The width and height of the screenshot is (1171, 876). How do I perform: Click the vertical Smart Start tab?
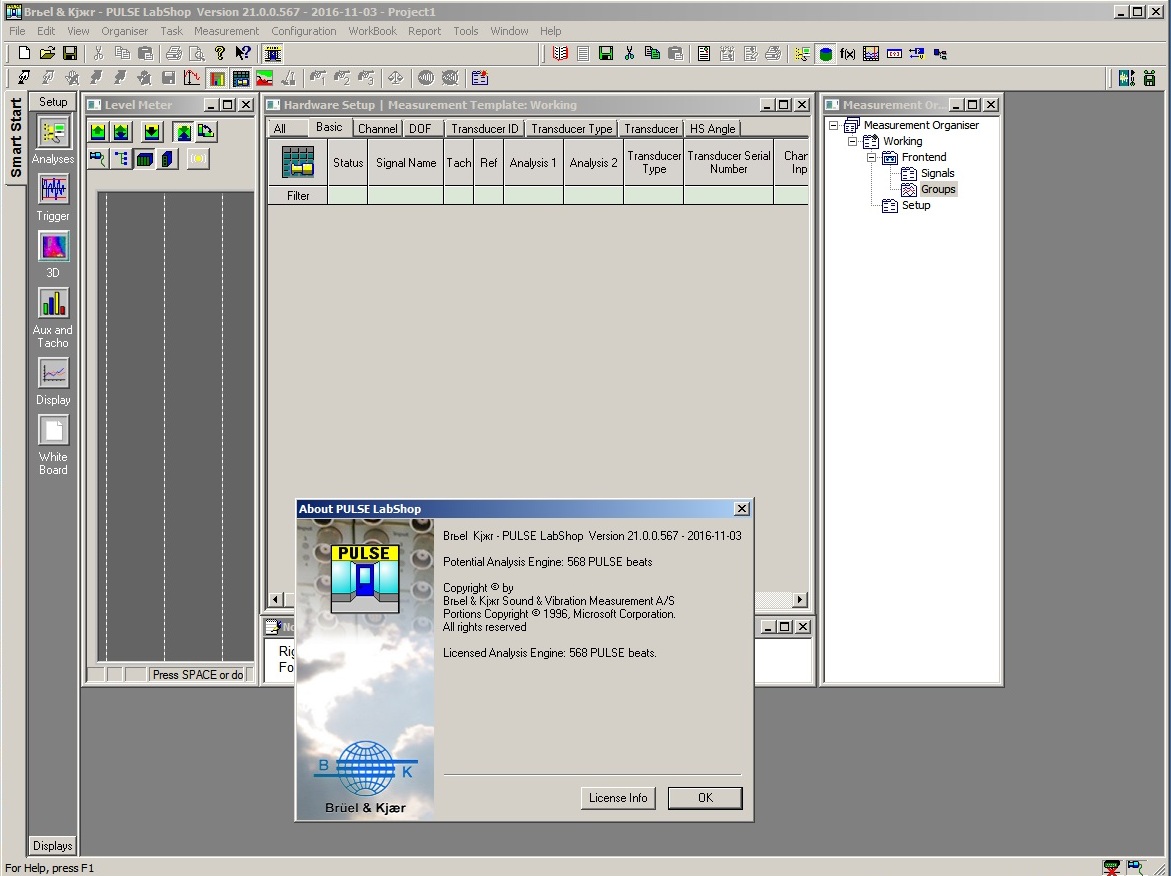click(x=15, y=137)
